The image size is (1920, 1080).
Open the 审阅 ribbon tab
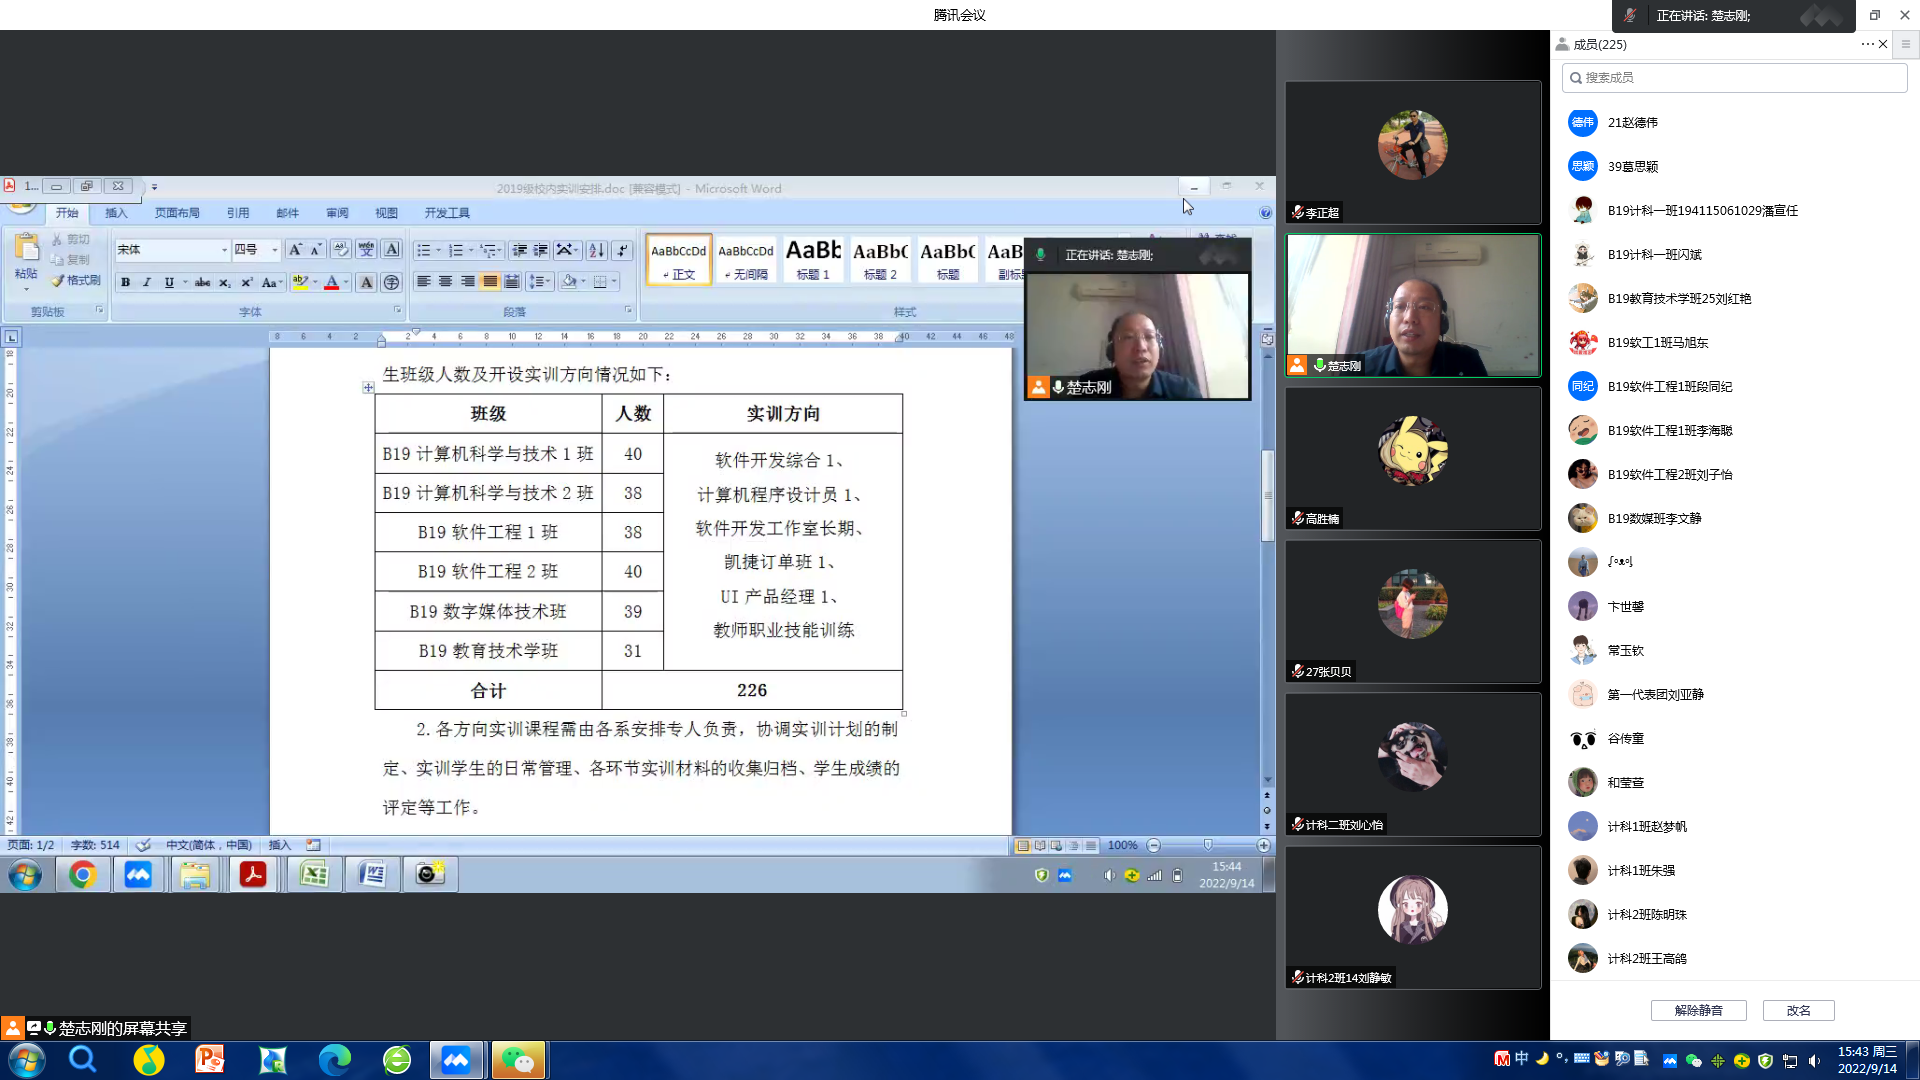337,212
